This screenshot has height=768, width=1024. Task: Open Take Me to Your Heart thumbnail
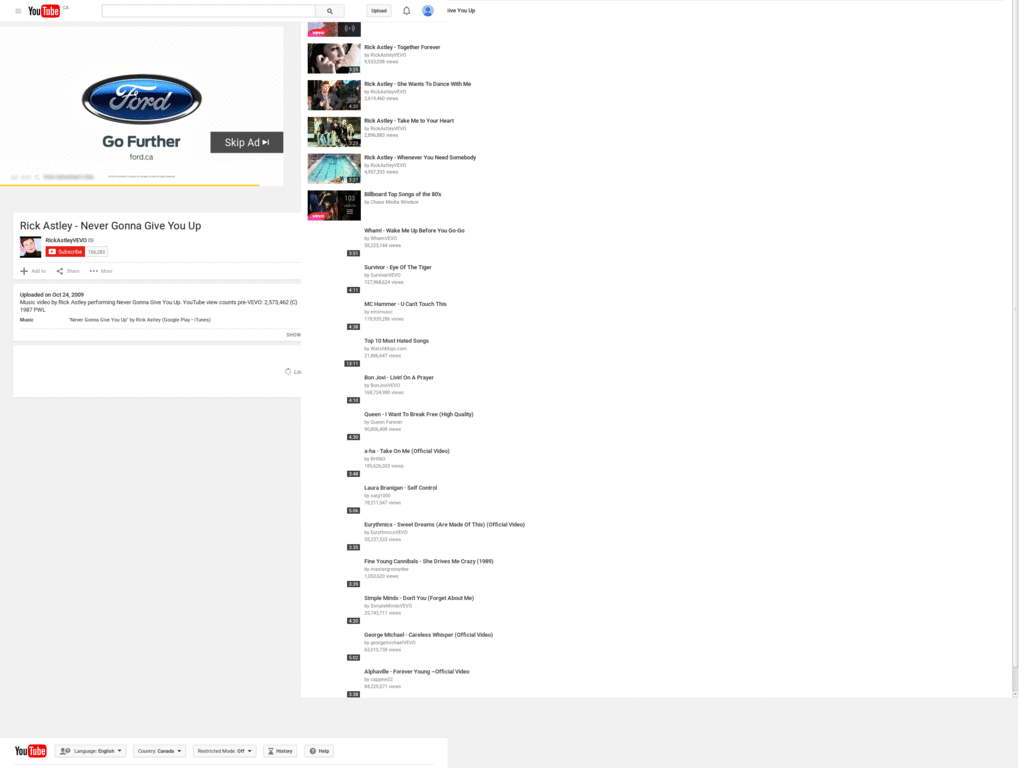point(334,132)
